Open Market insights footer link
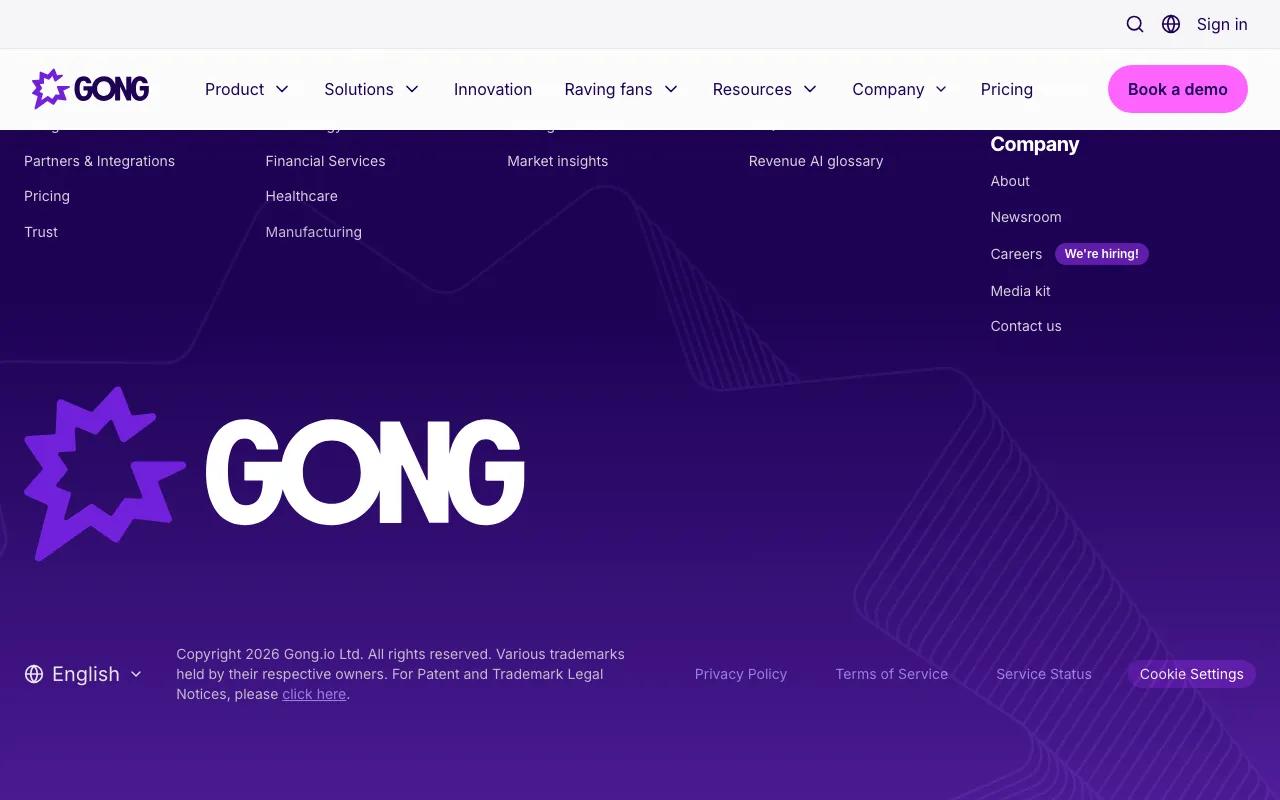Viewport: 1280px width, 800px height. [x=557, y=161]
